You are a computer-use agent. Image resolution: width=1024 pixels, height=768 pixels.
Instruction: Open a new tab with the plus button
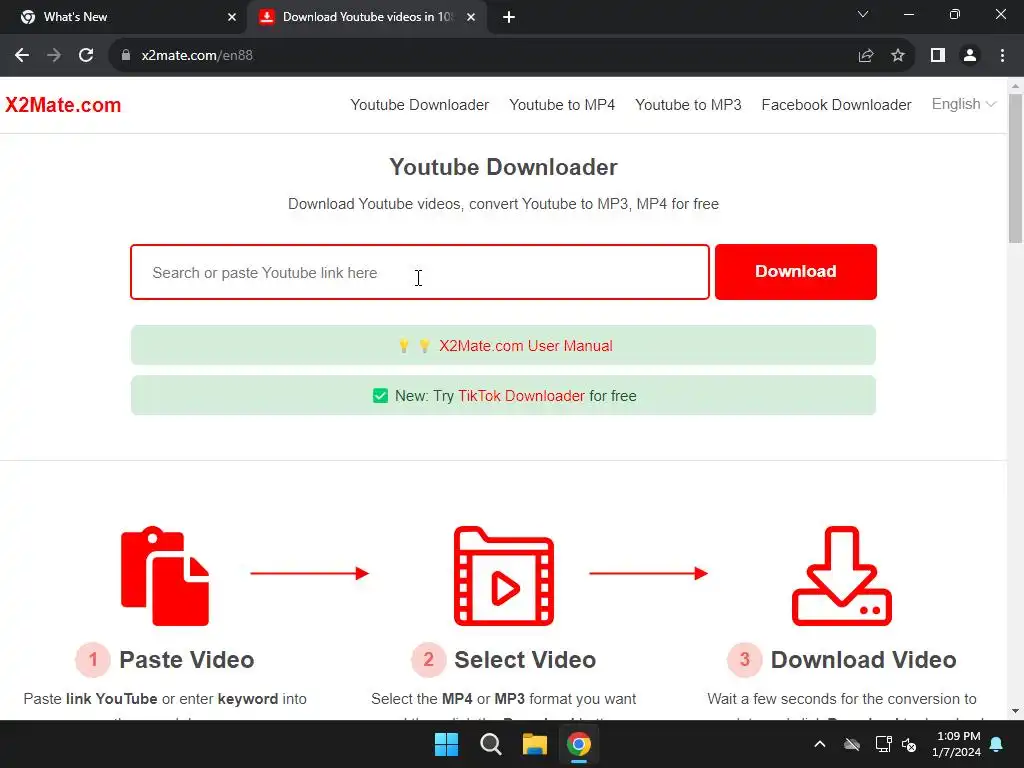click(x=509, y=17)
